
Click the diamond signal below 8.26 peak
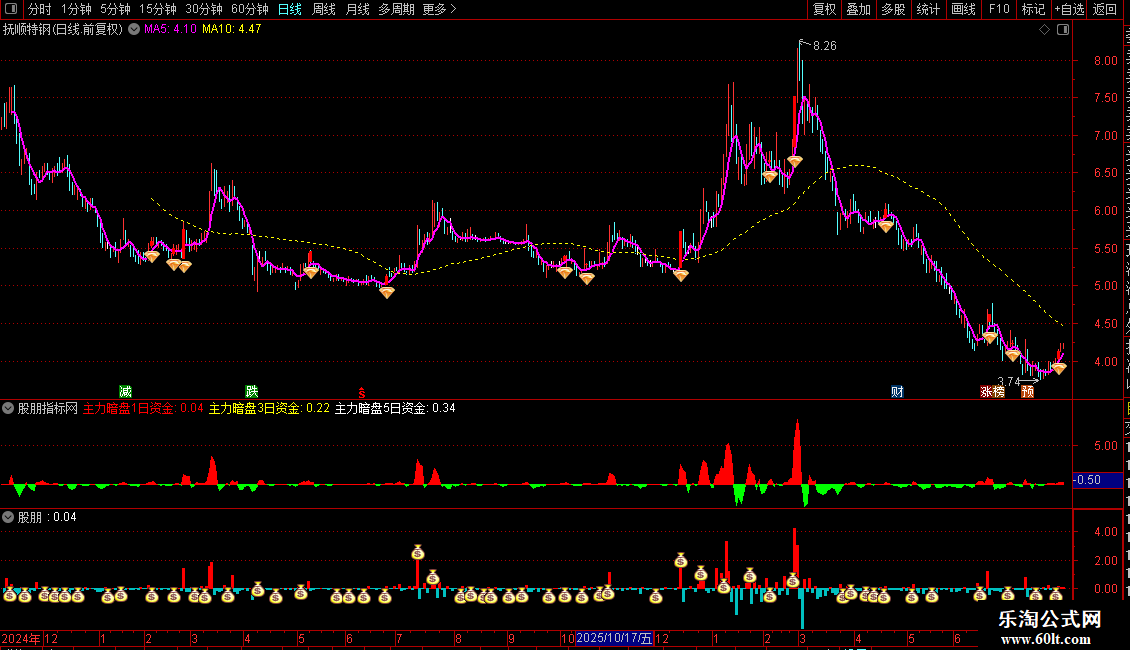pyautogui.click(x=795, y=161)
